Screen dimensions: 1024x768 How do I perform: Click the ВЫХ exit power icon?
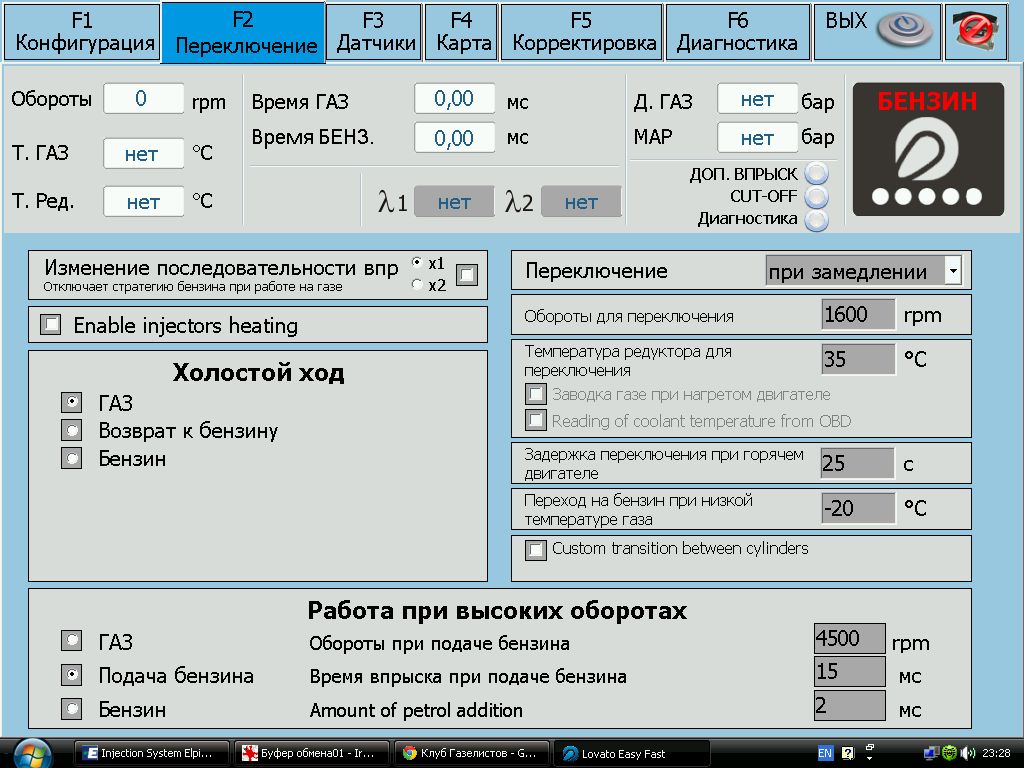(904, 32)
